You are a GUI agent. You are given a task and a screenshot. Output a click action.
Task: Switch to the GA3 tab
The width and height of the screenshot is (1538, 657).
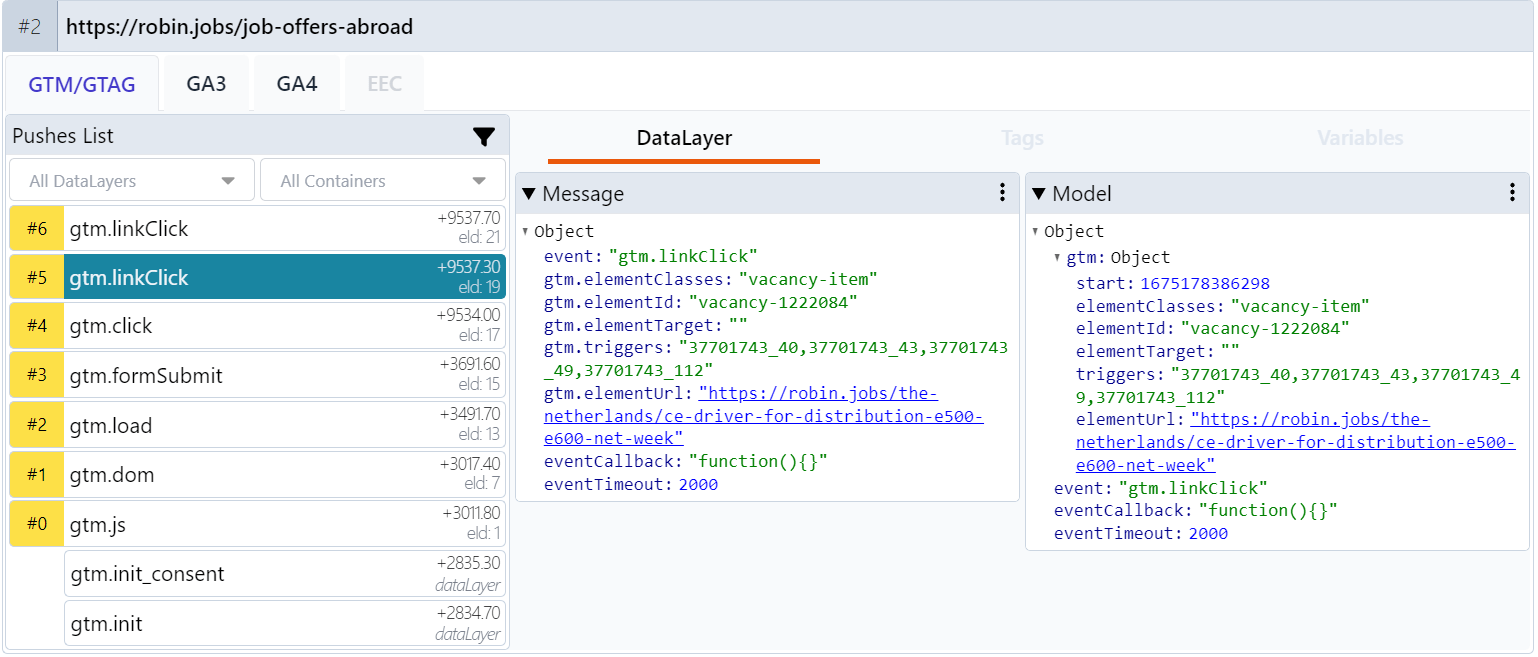tap(206, 84)
